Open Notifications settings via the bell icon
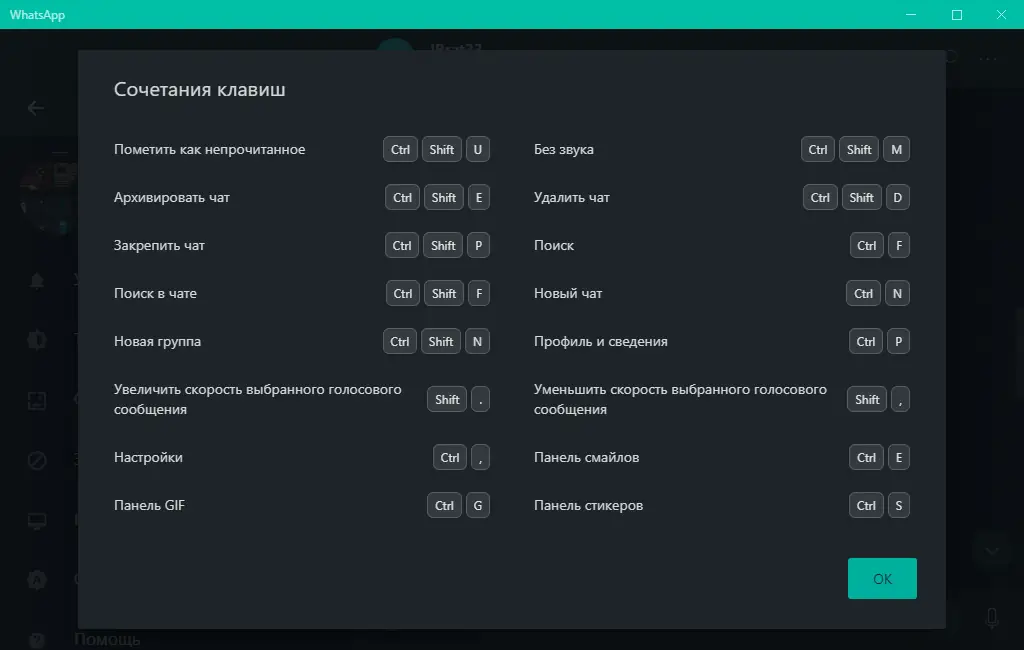Viewport: 1024px width, 650px height. tap(37, 282)
